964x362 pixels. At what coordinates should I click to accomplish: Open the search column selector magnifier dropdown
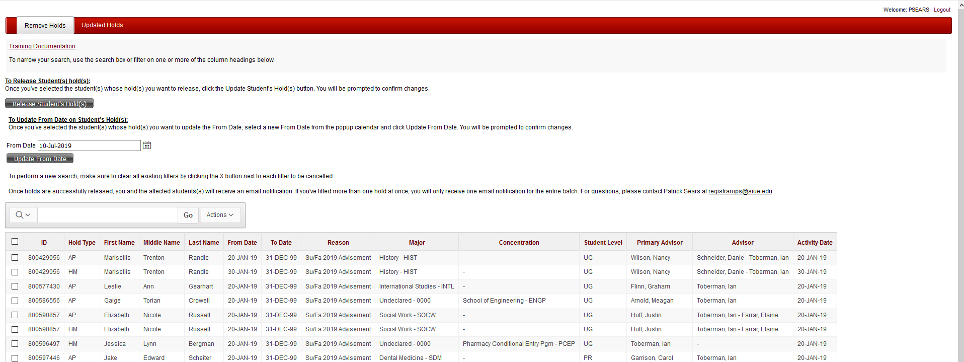23,215
